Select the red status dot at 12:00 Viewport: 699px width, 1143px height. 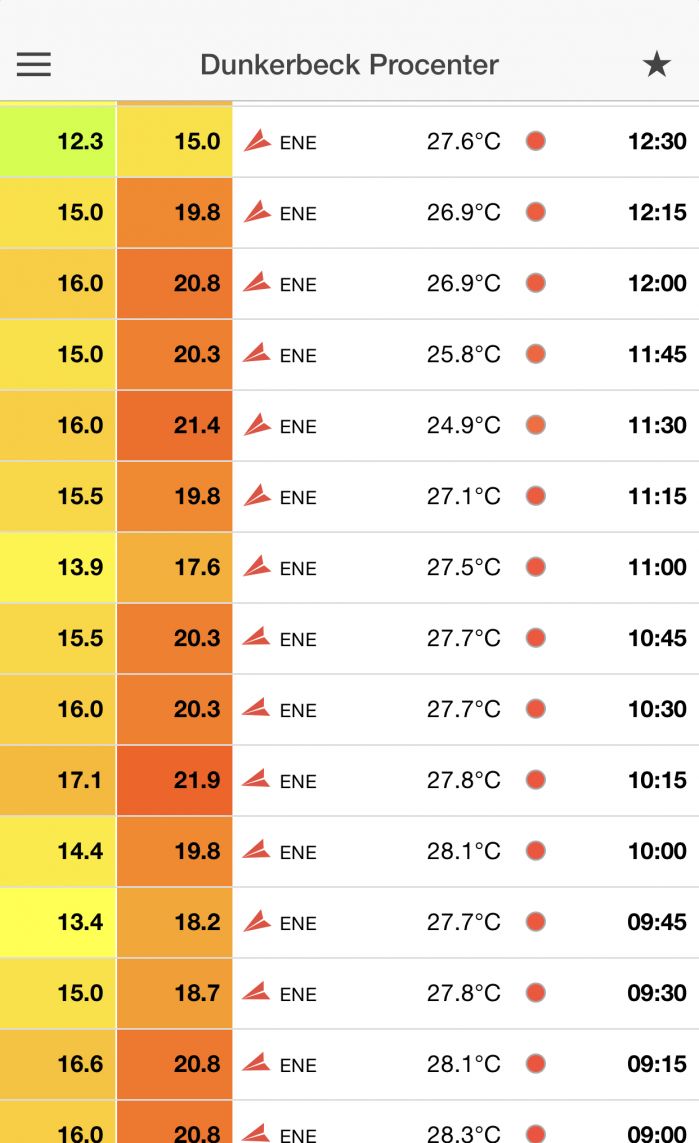[x=536, y=283]
